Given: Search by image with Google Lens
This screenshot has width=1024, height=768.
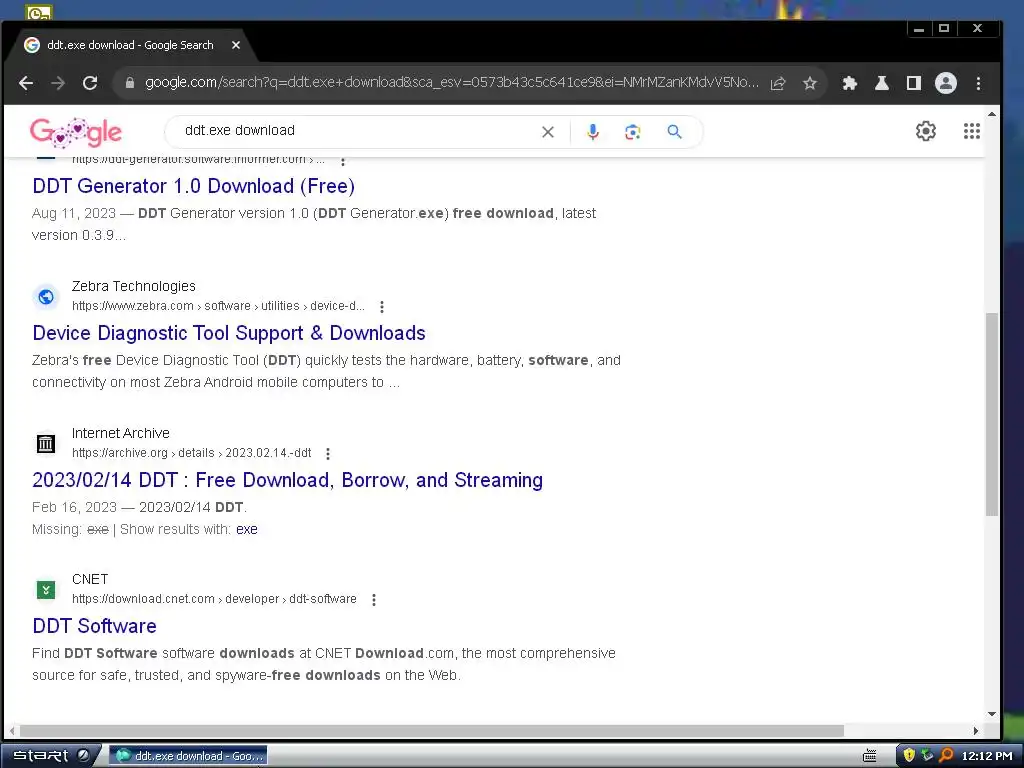Looking at the screenshot, I should [x=632, y=132].
